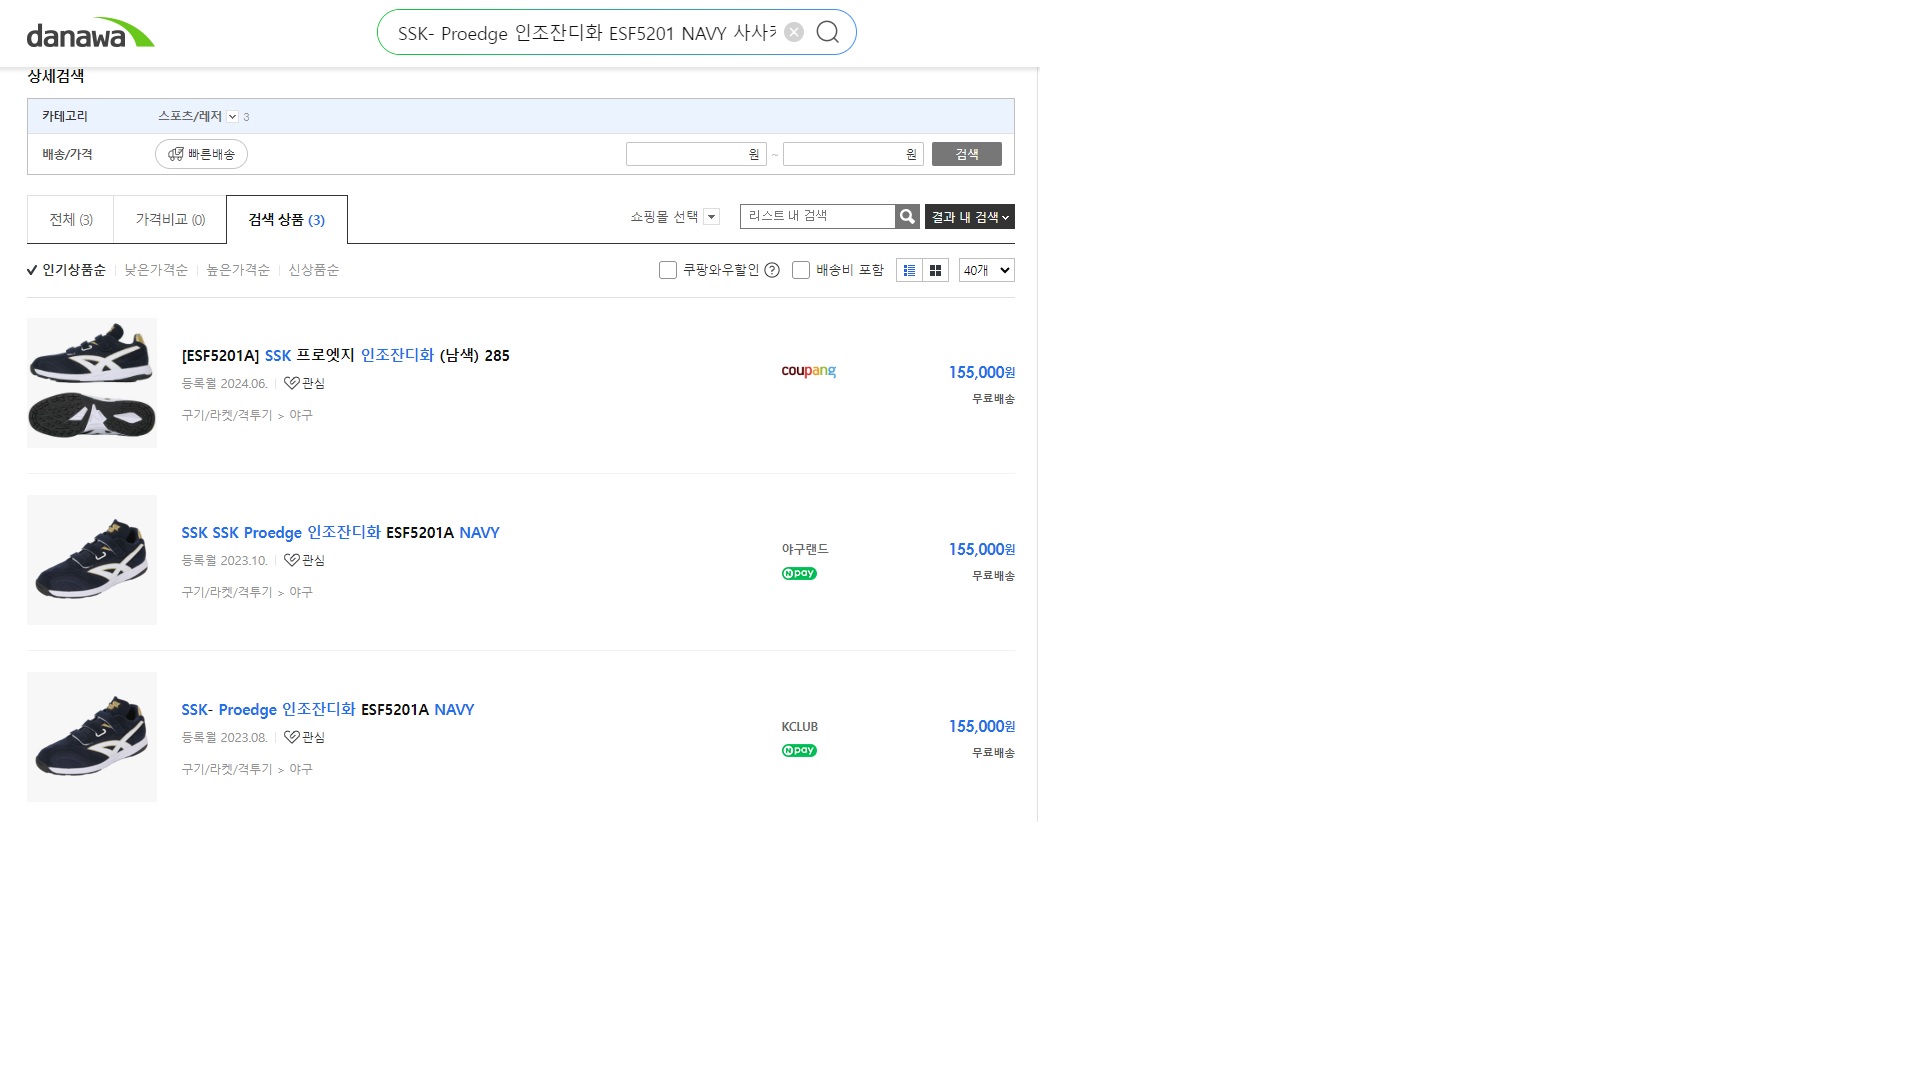Click the Npay badge under 야구랜드
Screen dimensions: 1910x1076
coord(799,574)
